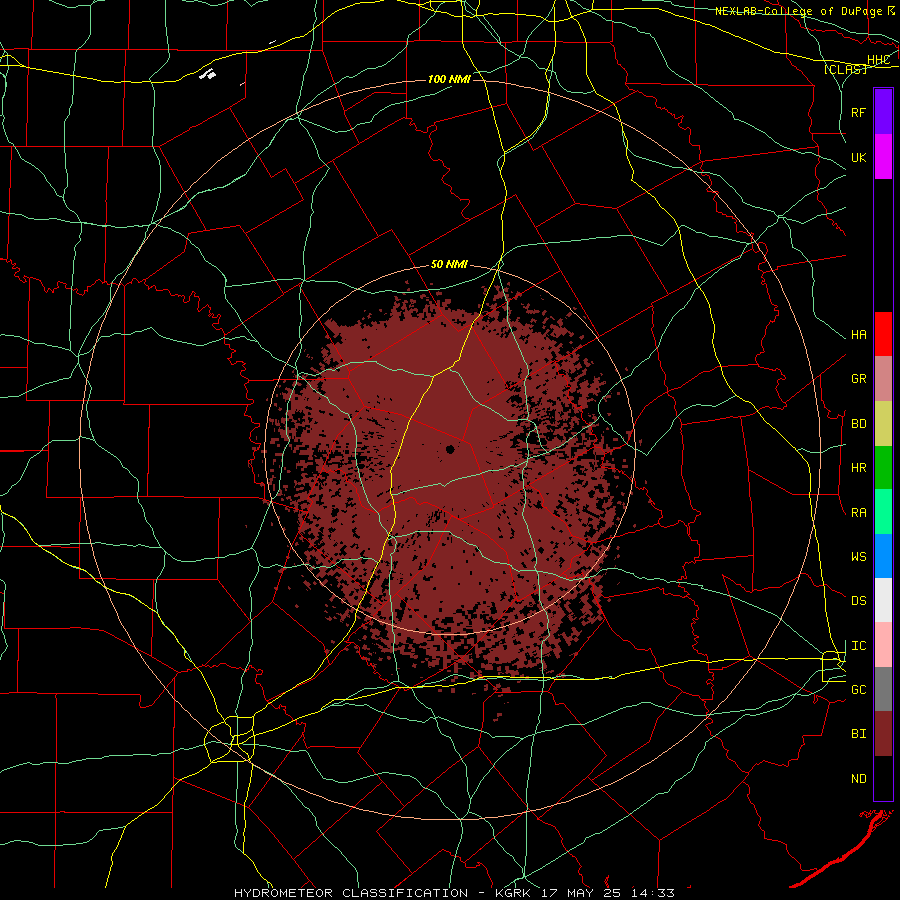This screenshot has height=900, width=900.
Task: Select the BD yellow legend block
Action: coord(883,424)
